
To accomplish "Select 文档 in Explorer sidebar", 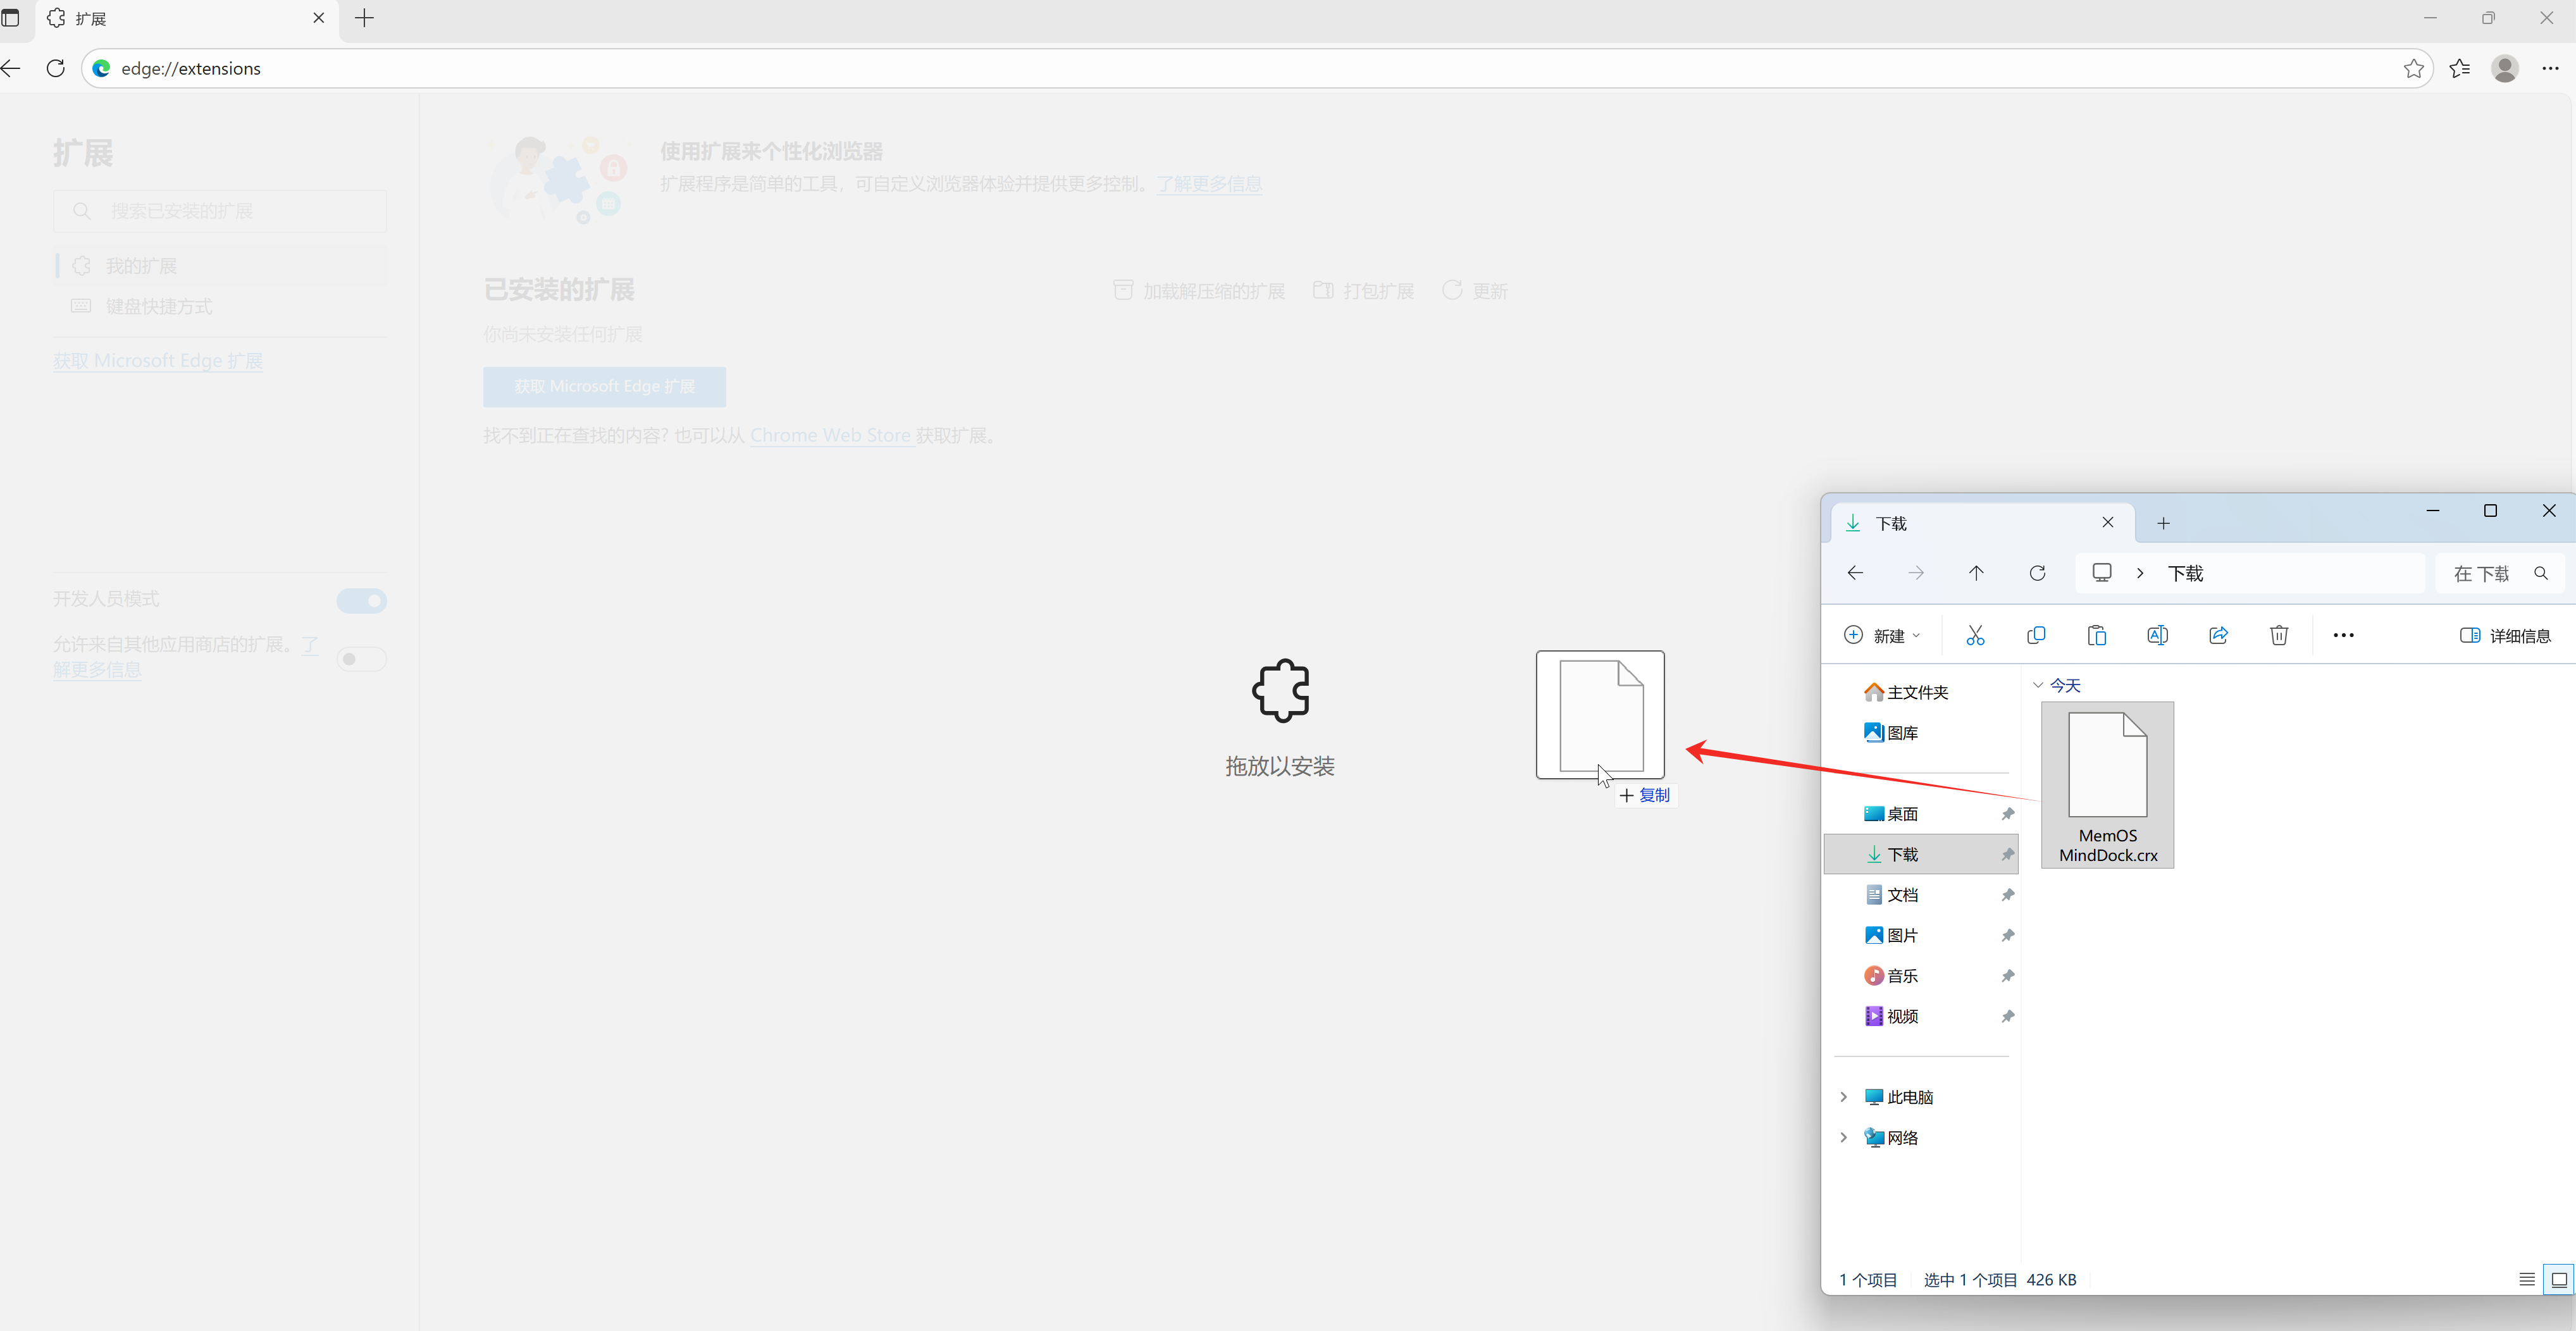I will point(1902,895).
